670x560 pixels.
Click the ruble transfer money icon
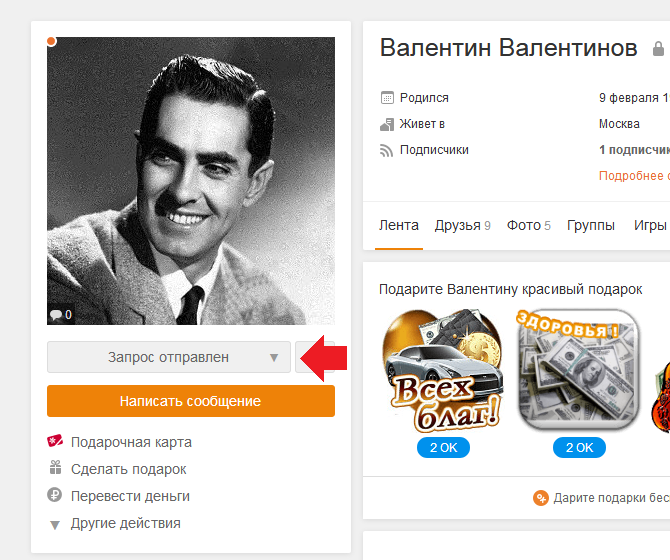pos(55,495)
